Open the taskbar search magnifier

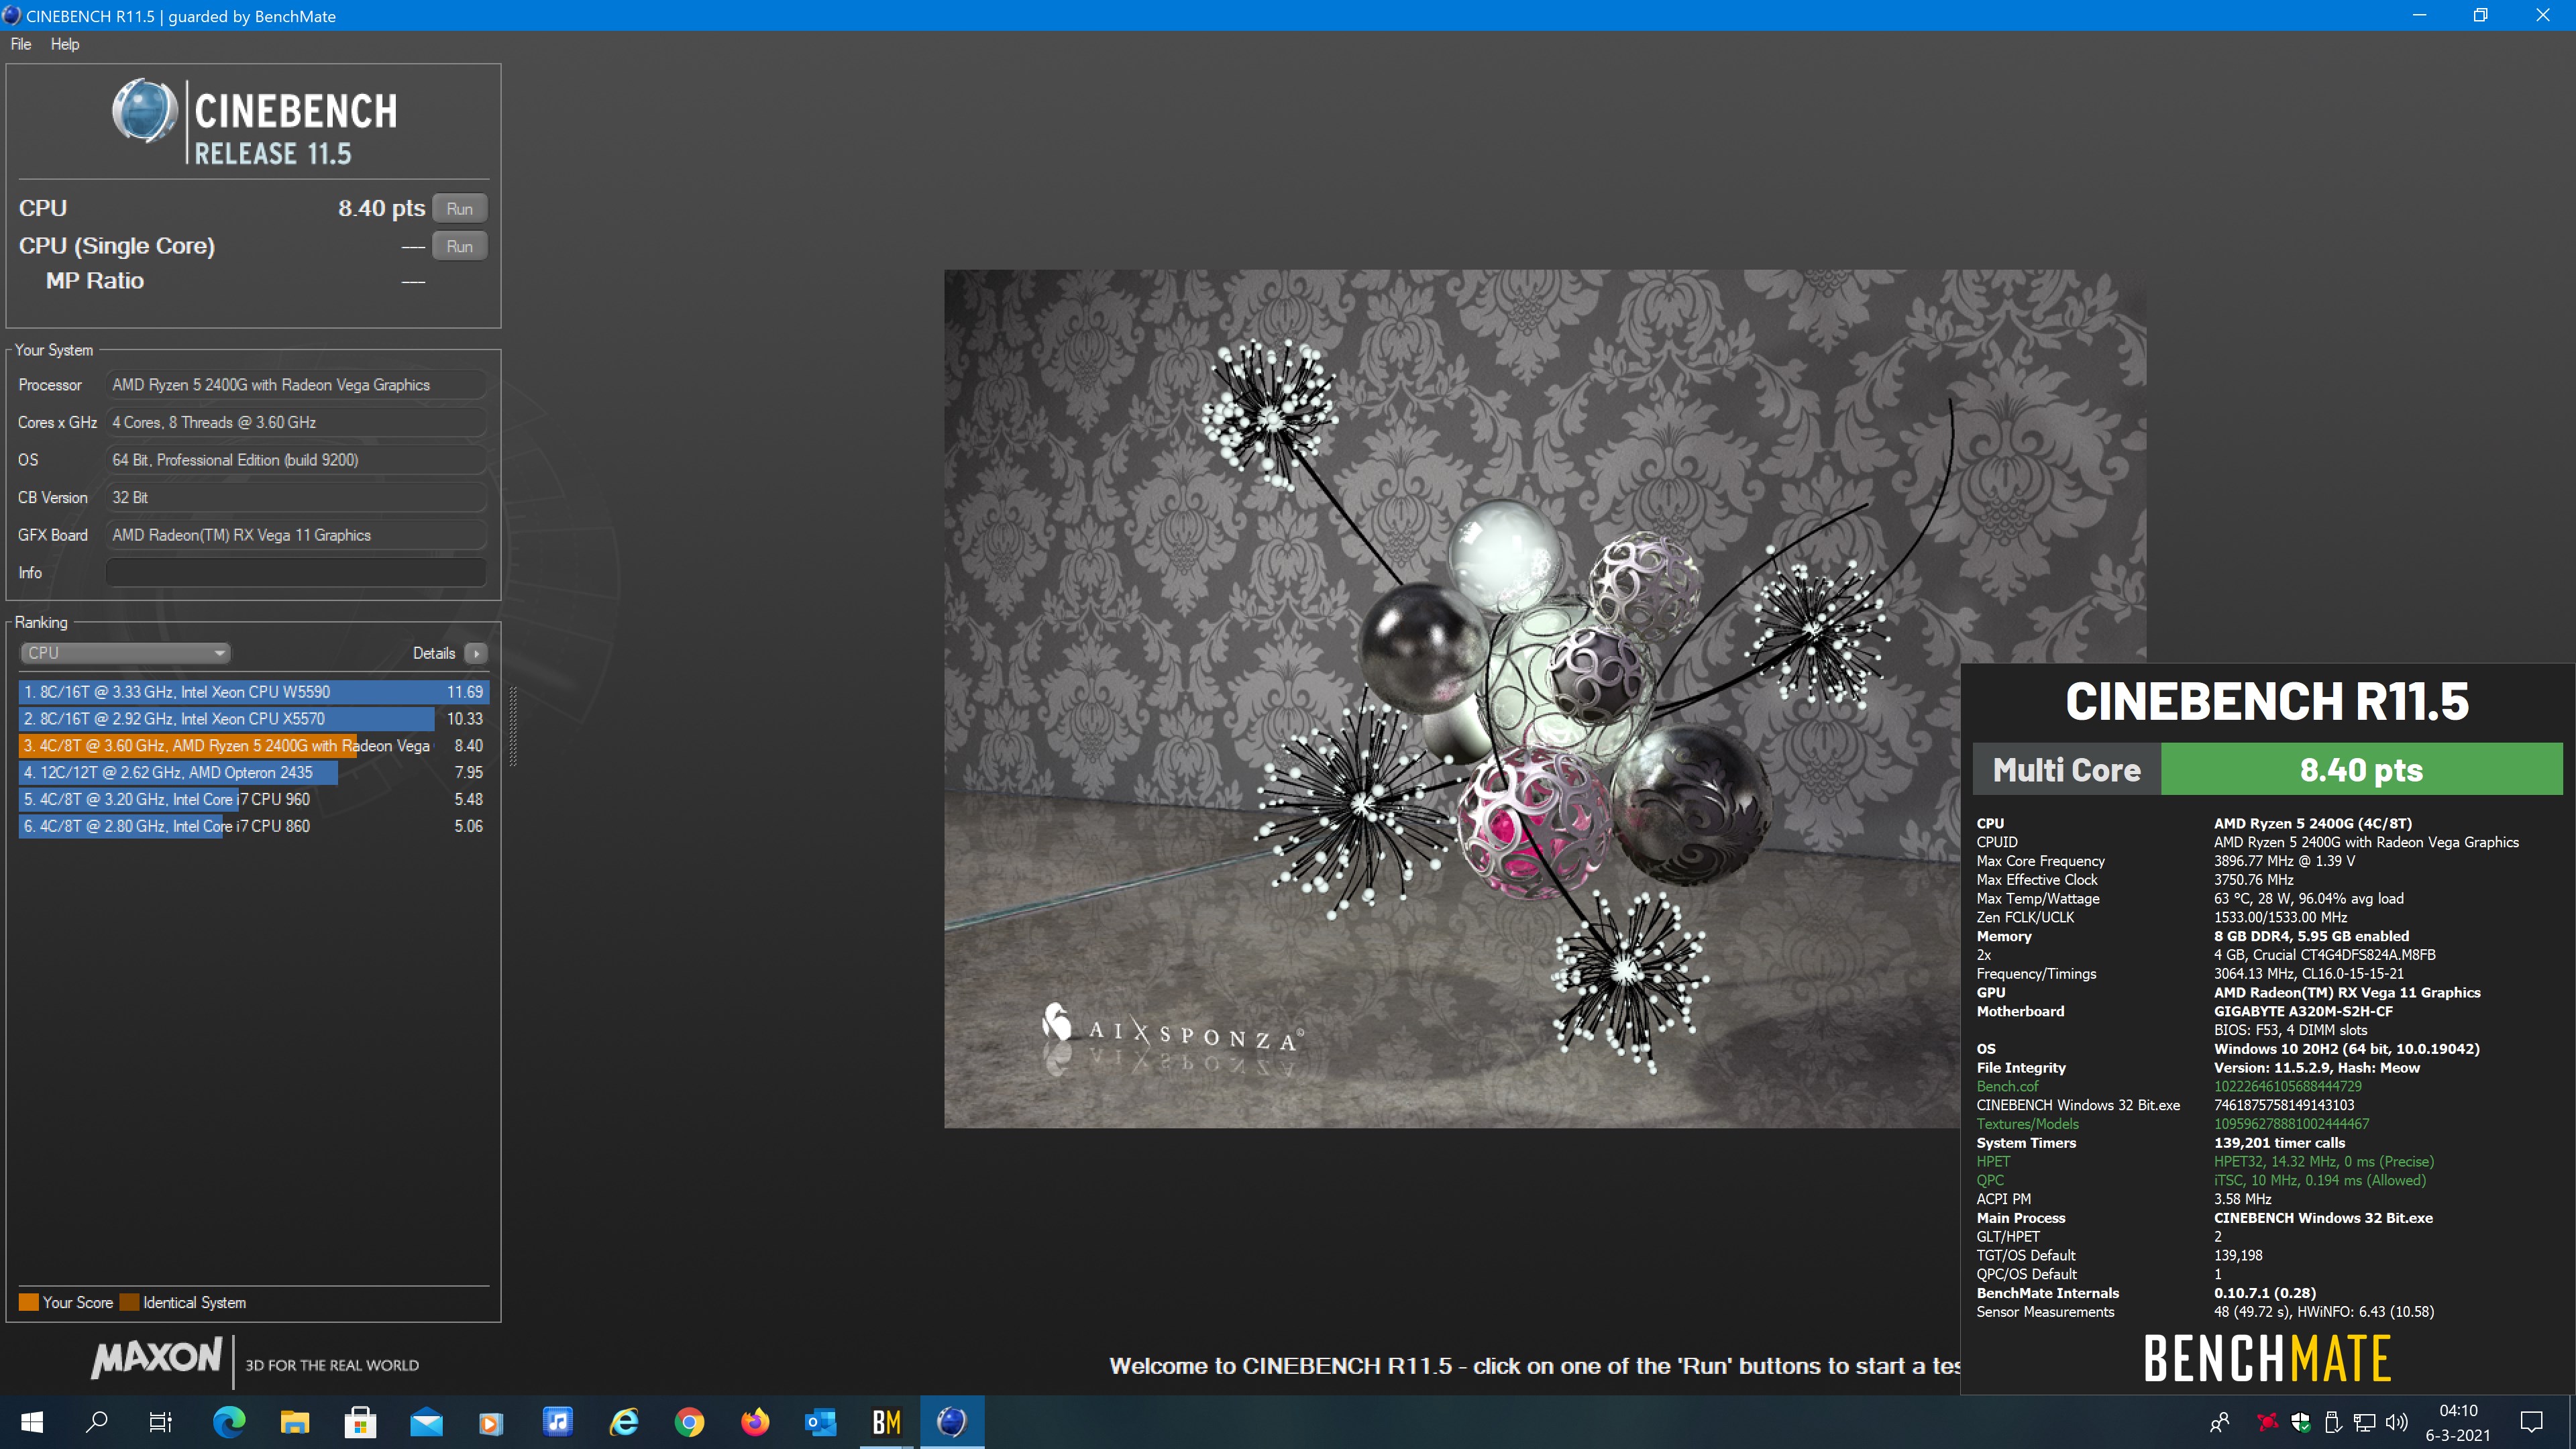[97, 1422]
